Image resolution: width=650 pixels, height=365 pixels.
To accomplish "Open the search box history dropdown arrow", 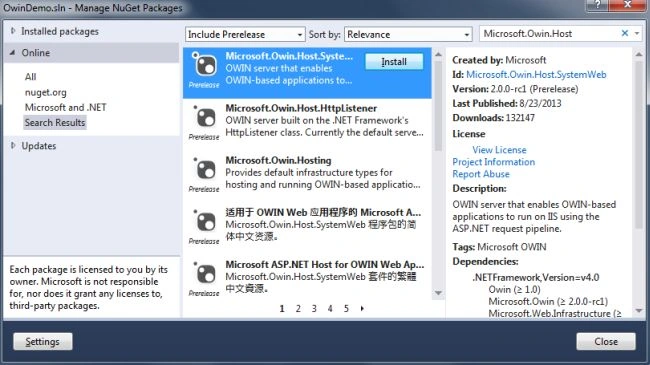I will 637,33.
